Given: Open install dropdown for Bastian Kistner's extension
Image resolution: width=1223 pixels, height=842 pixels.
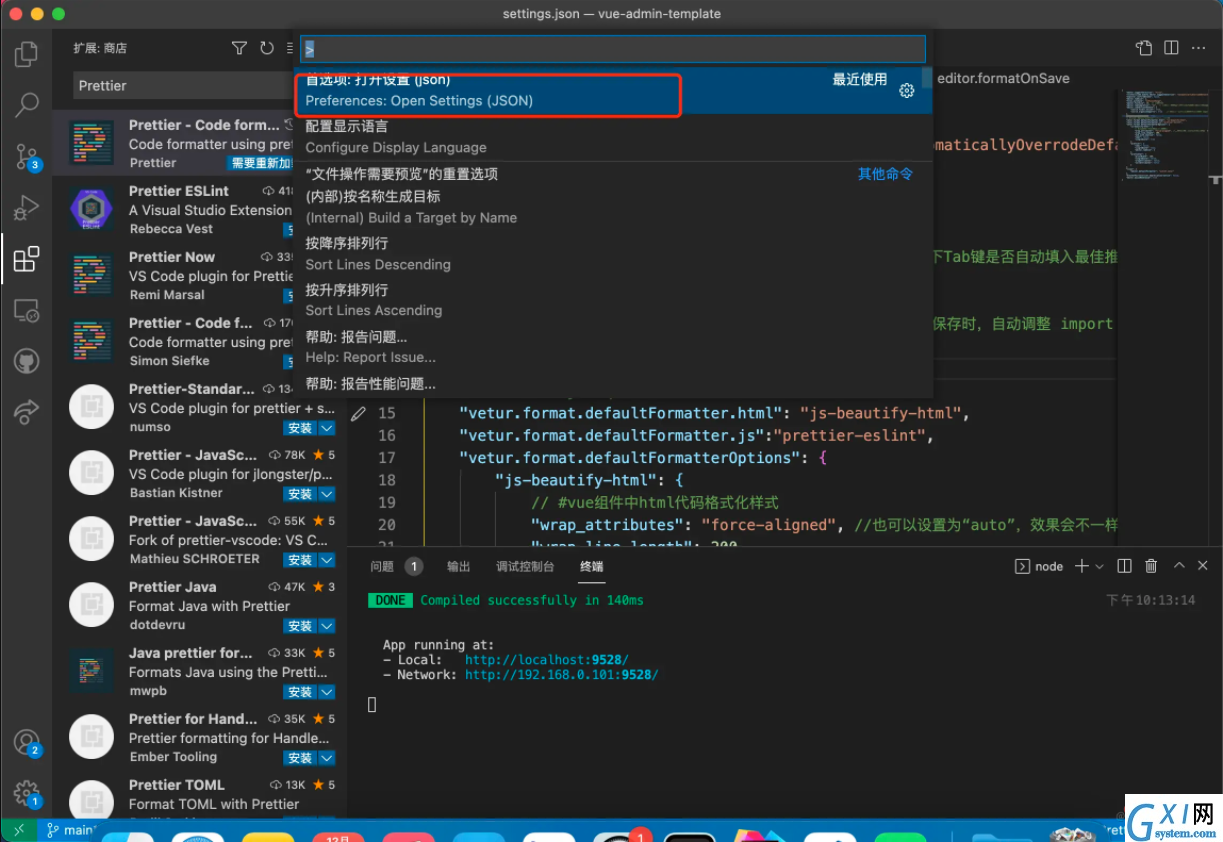Looking at the screenshot, I should tap(327, 494).
